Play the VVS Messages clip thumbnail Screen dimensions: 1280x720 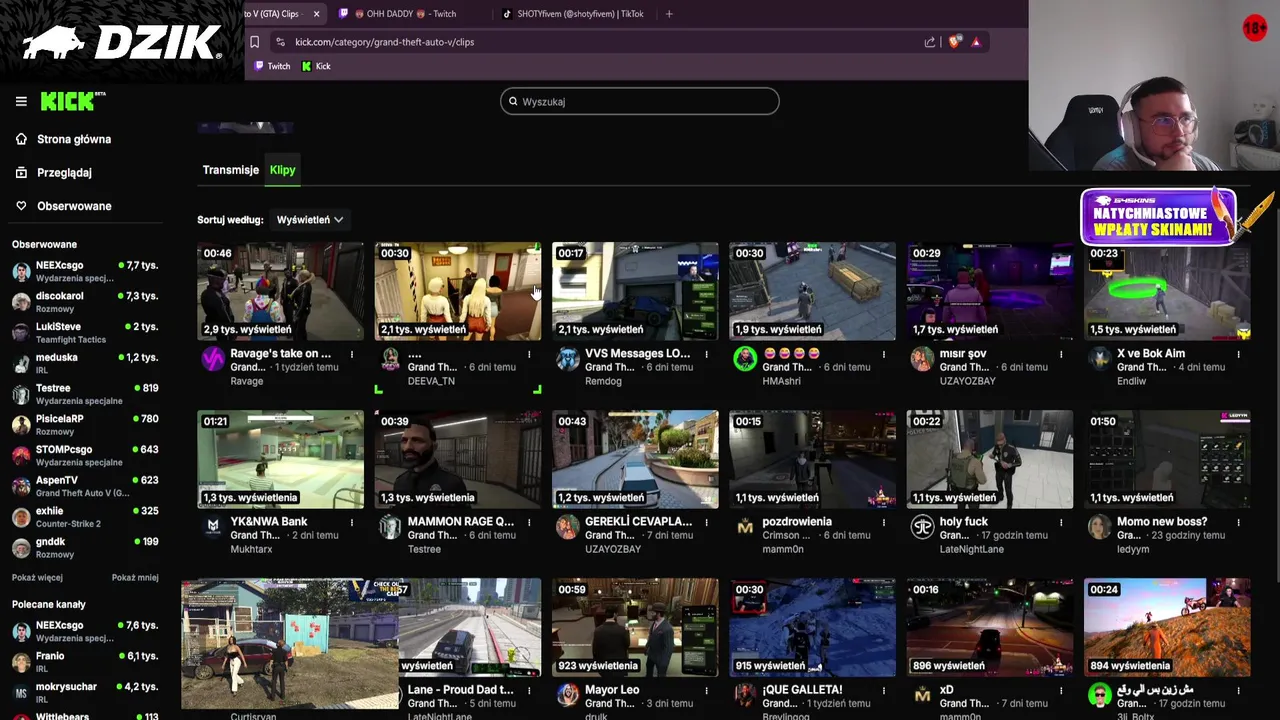pos(635,291)
